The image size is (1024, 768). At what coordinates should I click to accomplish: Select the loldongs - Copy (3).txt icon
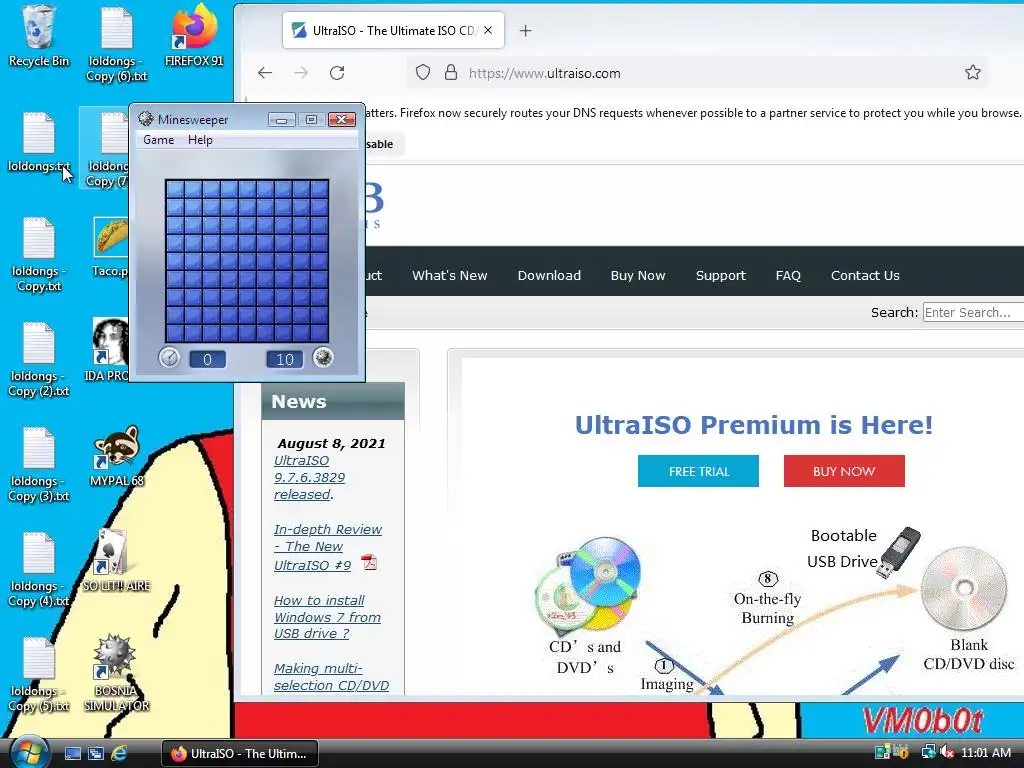pyautogui.click(x=39, y=464)
